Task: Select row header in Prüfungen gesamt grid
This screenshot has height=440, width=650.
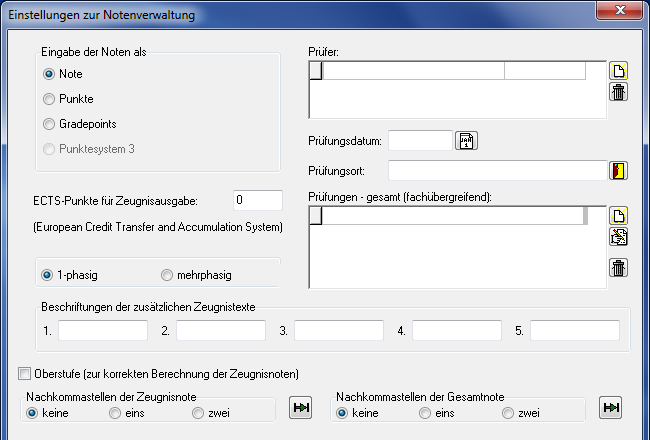Action: click(x=316, y=216)
